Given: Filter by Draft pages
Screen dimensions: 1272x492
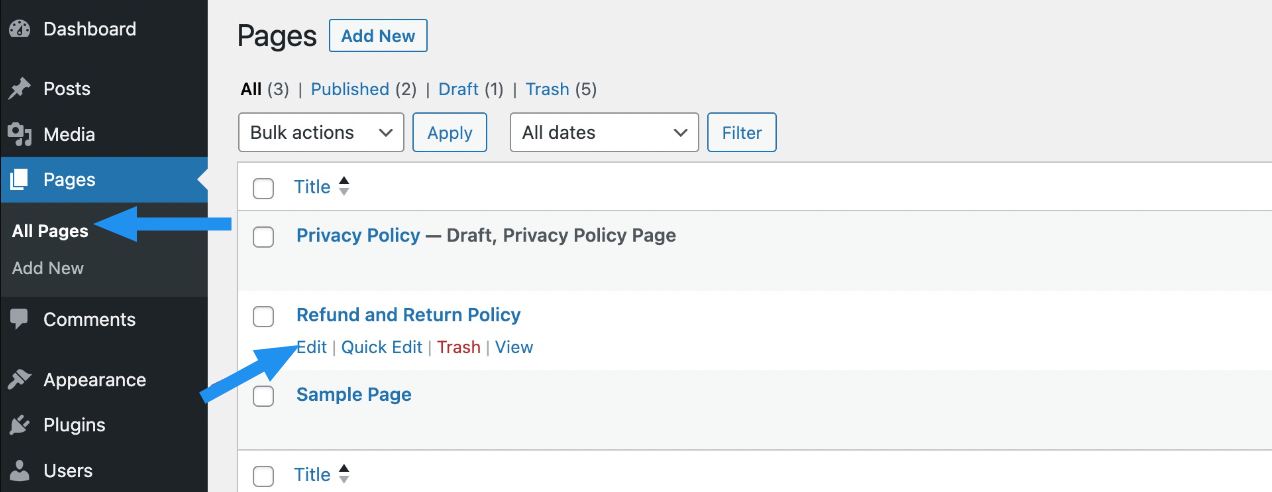Looking at the screenshot, I should tap(459, 89).
